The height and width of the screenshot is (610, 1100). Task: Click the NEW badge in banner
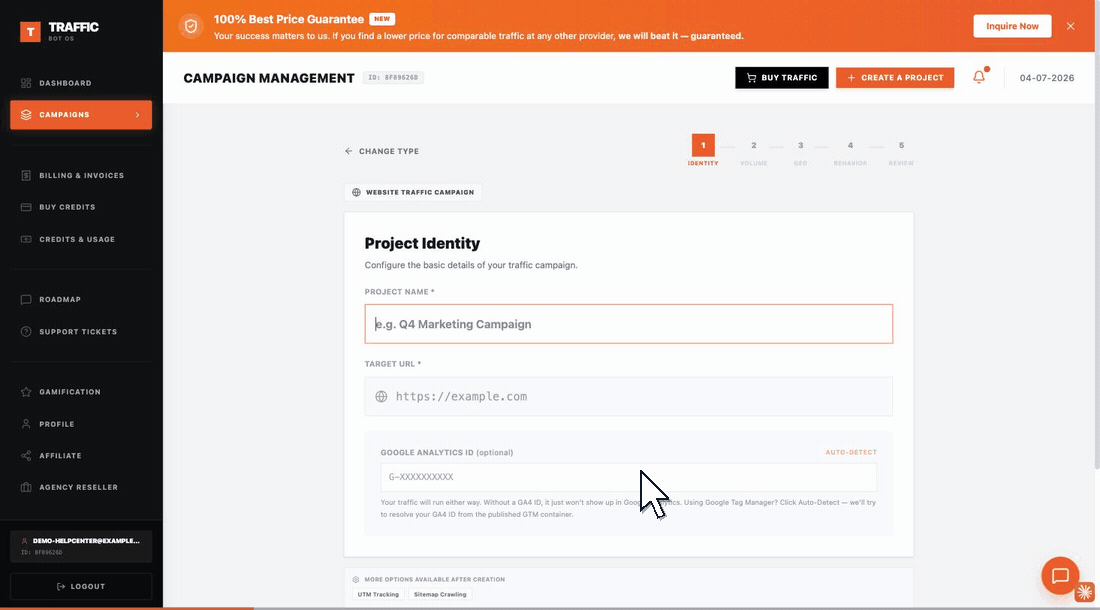[382, 19]
